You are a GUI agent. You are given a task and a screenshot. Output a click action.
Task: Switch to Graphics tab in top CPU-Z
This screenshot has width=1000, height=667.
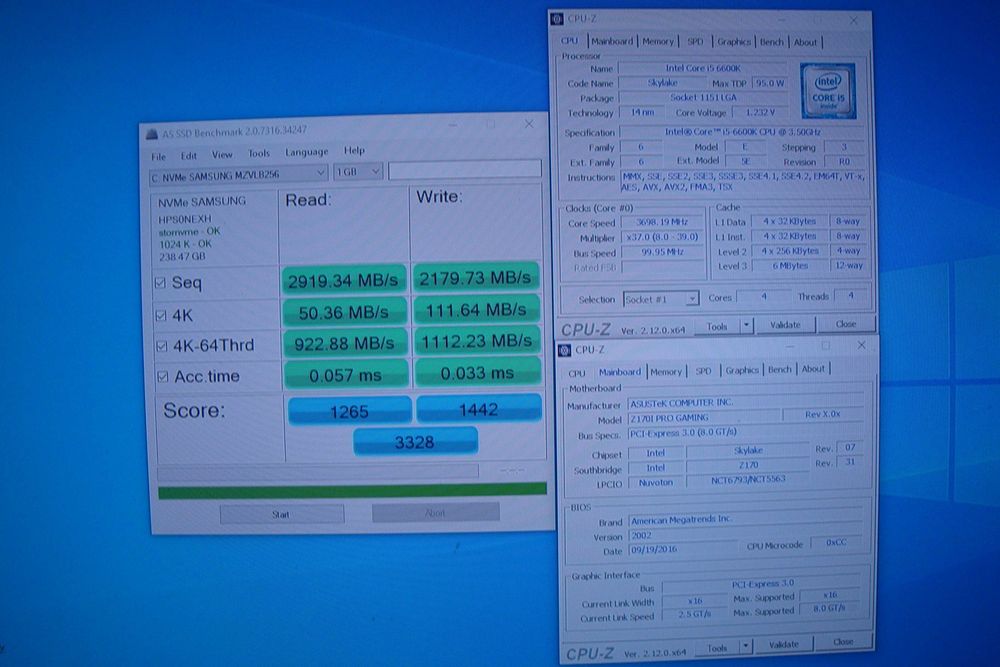point(734,41)
